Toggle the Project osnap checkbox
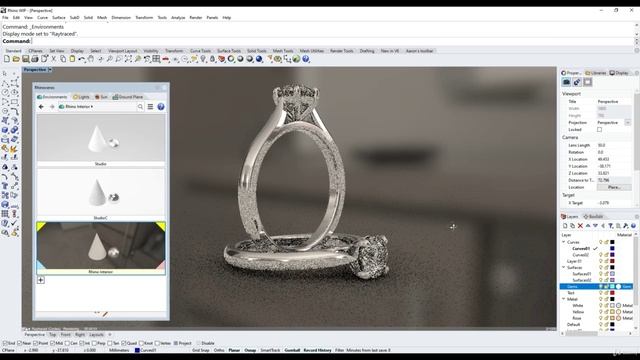This screenshot has width=640, height=360. [176, 343]
